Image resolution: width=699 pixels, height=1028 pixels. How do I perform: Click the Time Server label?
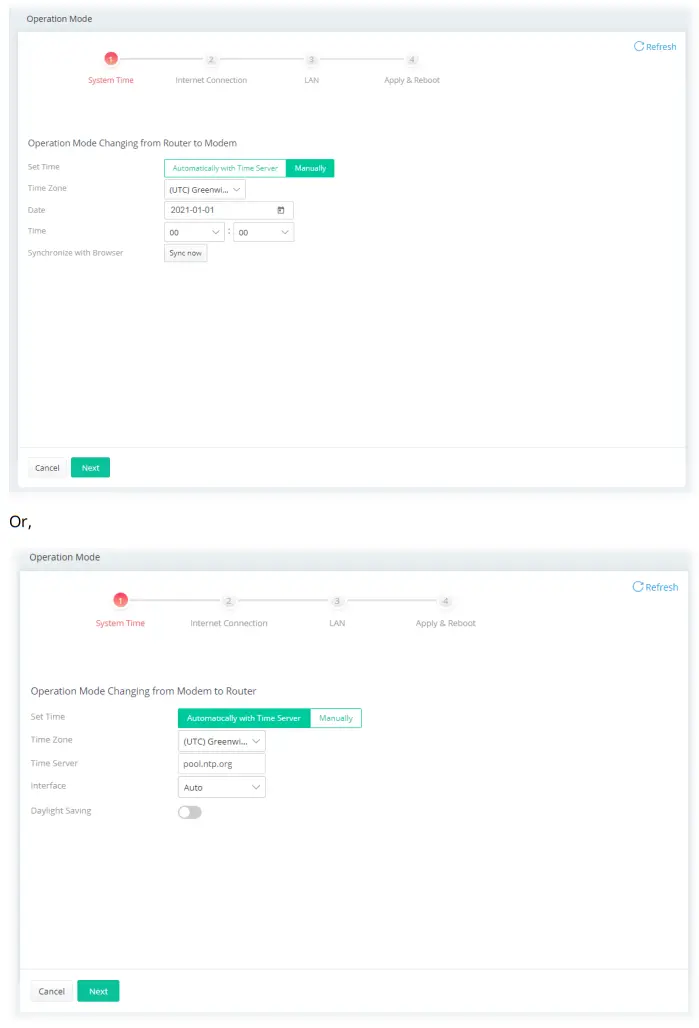[x=54, y=763]
